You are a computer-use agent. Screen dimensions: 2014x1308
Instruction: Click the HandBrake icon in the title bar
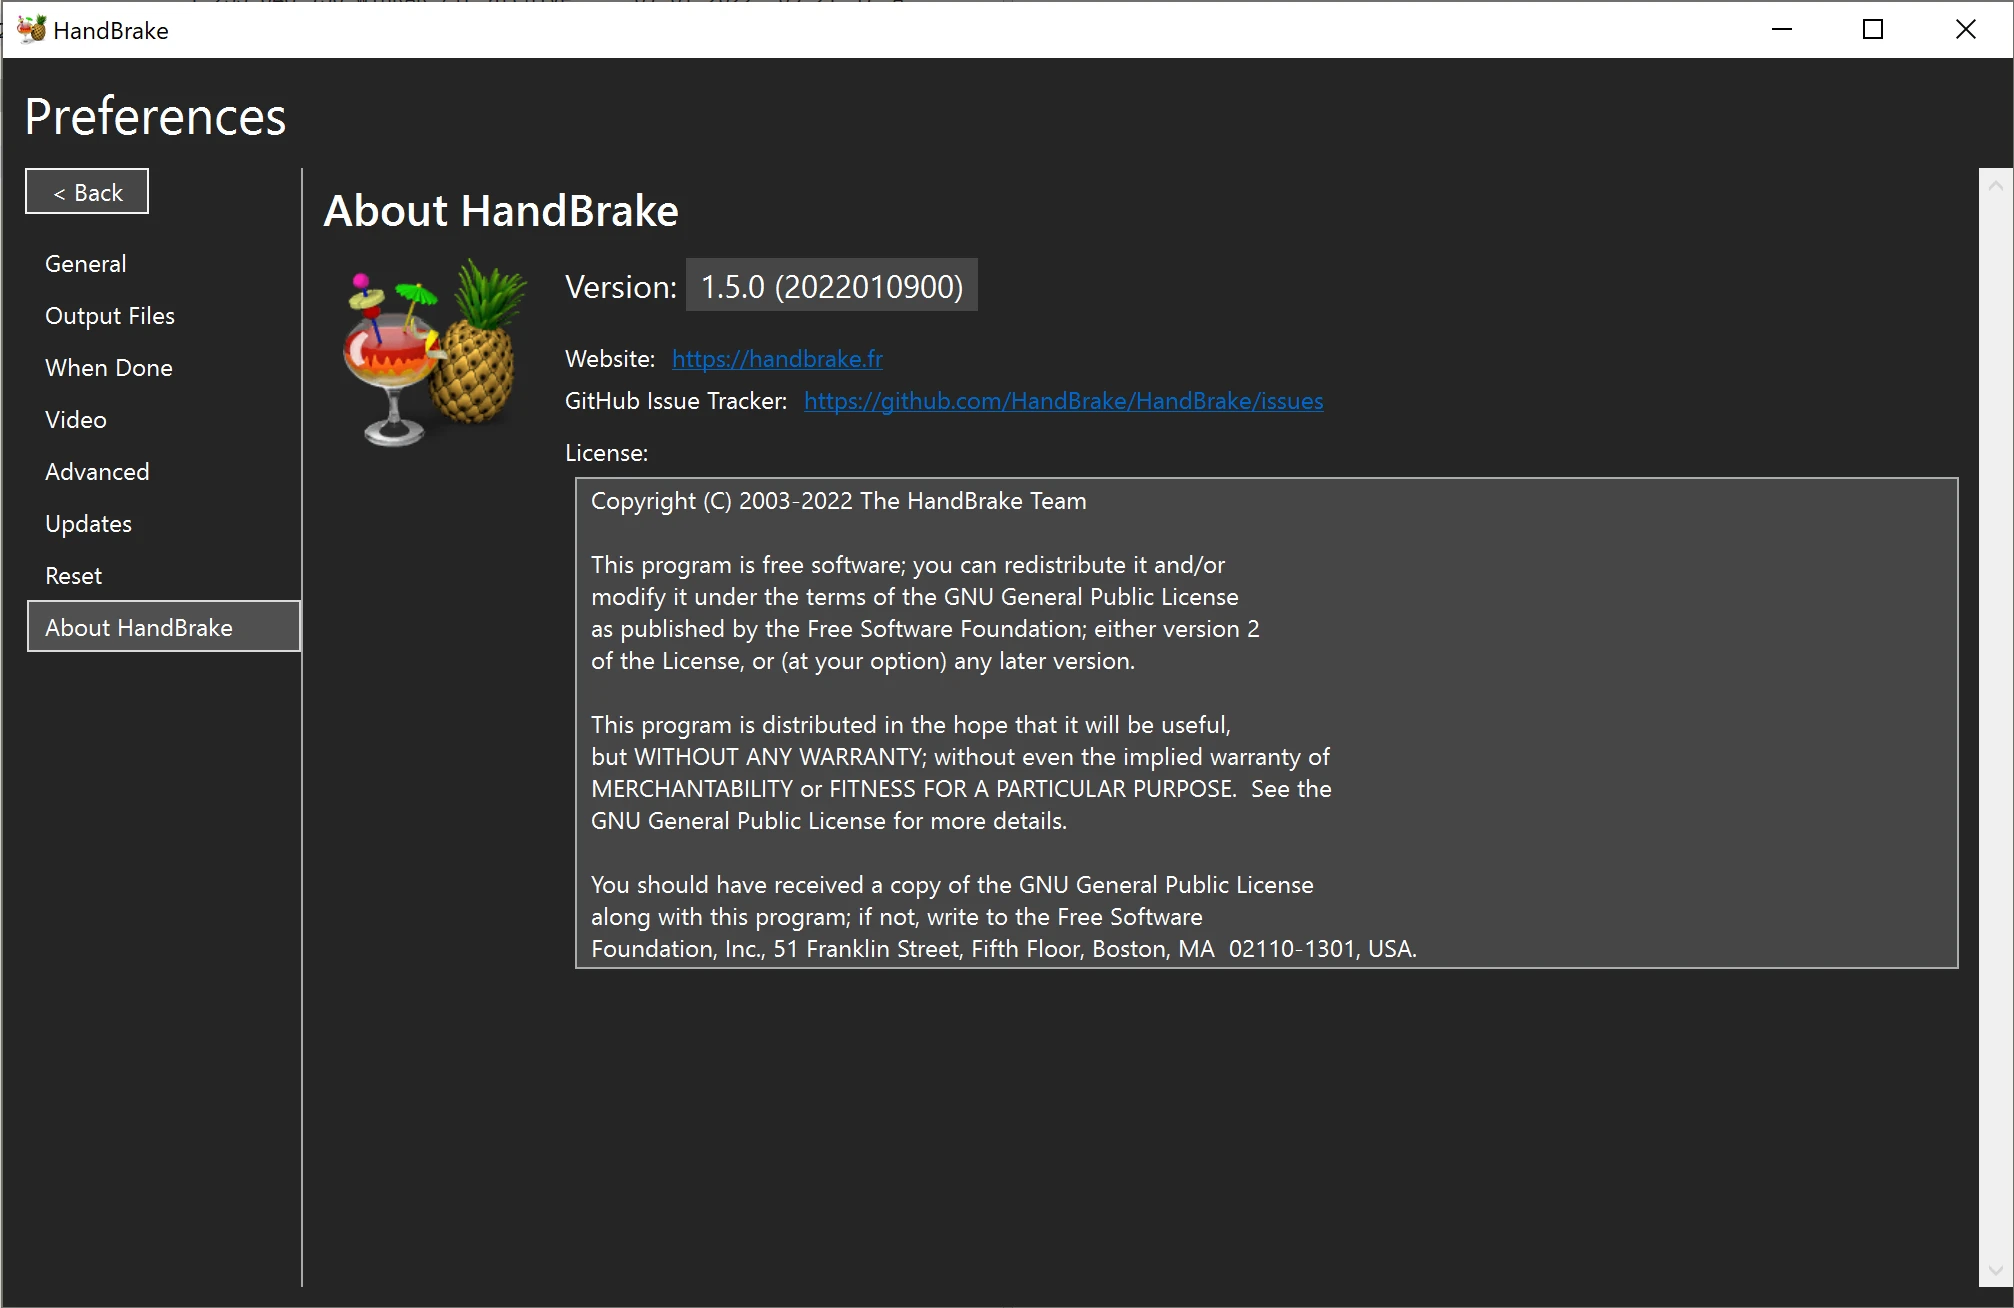[31, 30]
